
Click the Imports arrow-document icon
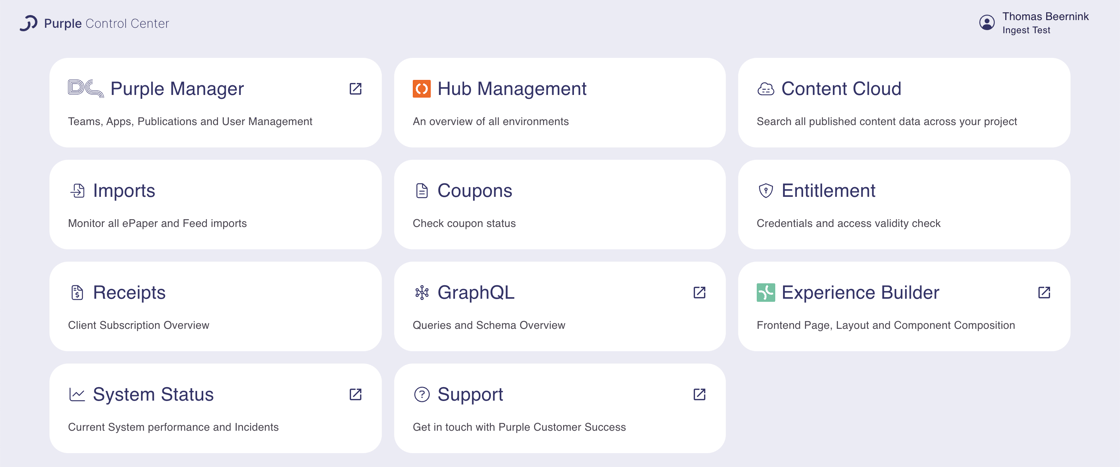[76, 191]
